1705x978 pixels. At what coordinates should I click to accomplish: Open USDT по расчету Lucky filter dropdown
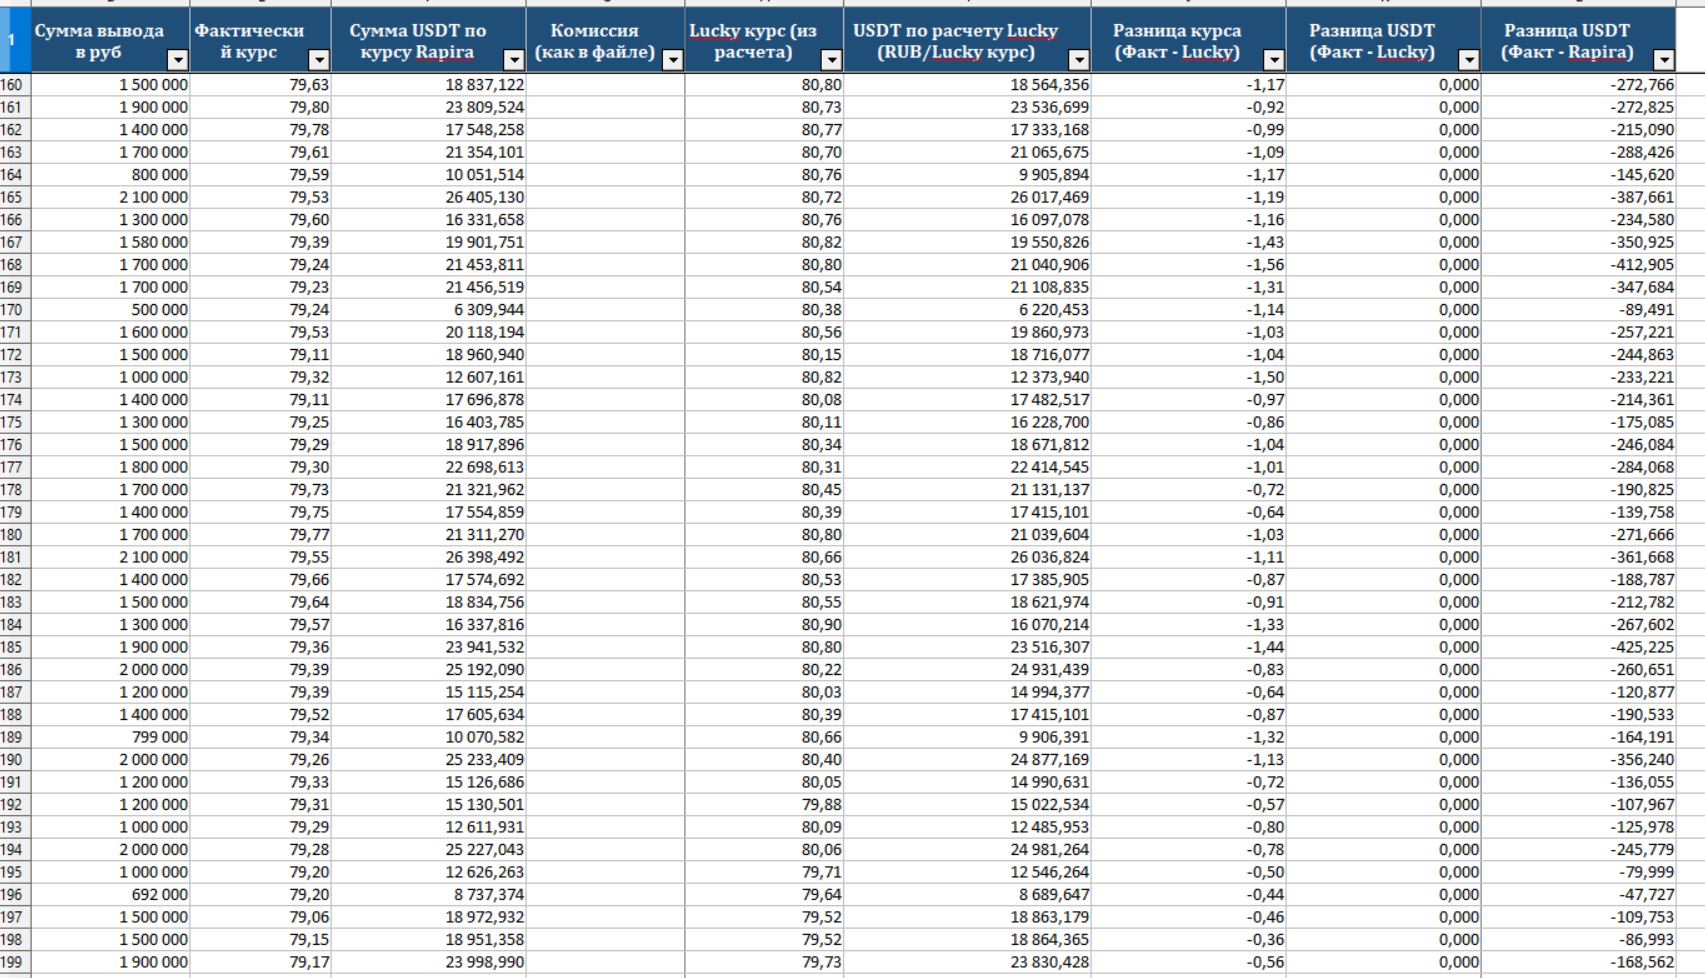[x=1078, y=60]
